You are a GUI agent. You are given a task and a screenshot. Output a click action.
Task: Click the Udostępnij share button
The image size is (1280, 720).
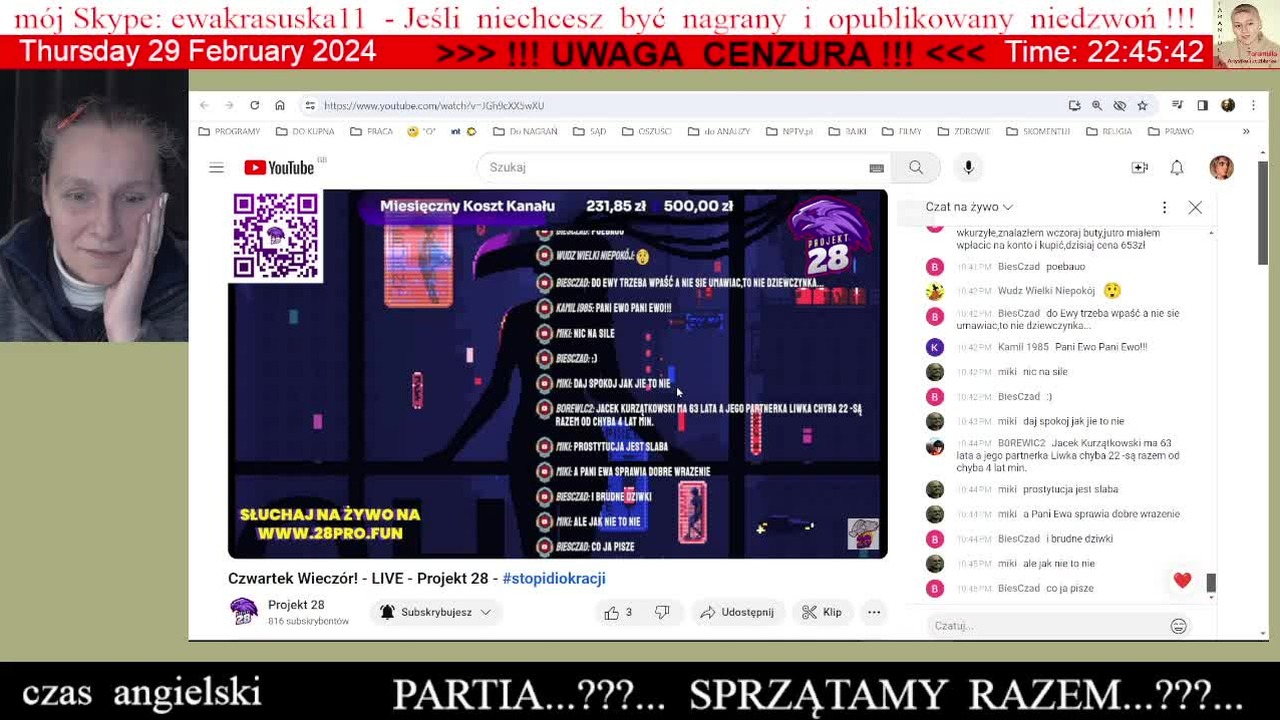[x=737, y=612]
